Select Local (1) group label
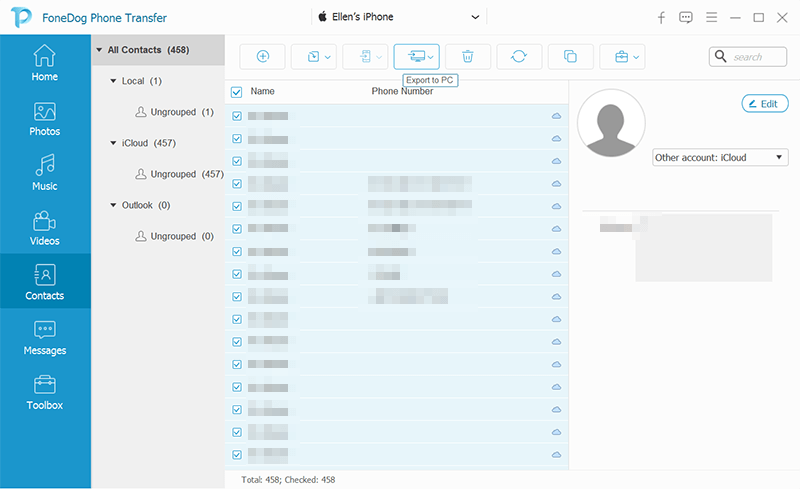Screen dimensions: 800x489 (x=141, y=81)
